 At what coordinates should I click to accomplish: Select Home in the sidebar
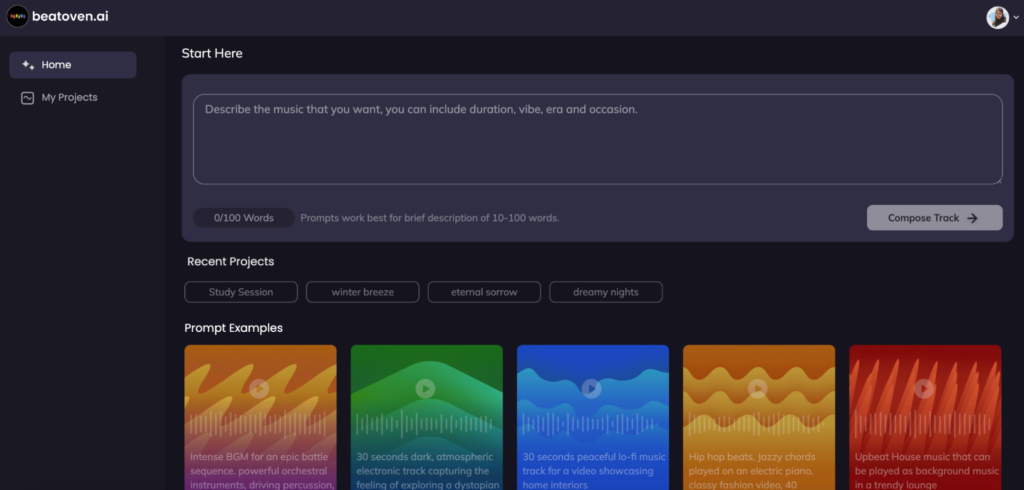[x=72, y=65]
